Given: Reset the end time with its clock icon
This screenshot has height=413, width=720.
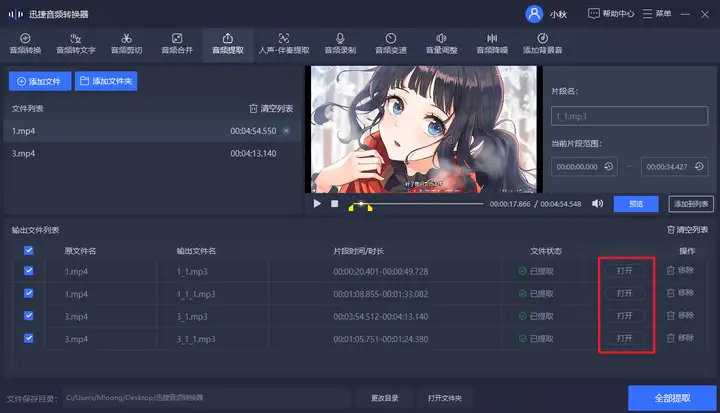Looking at the screenshot, I should tap(699, 166).
